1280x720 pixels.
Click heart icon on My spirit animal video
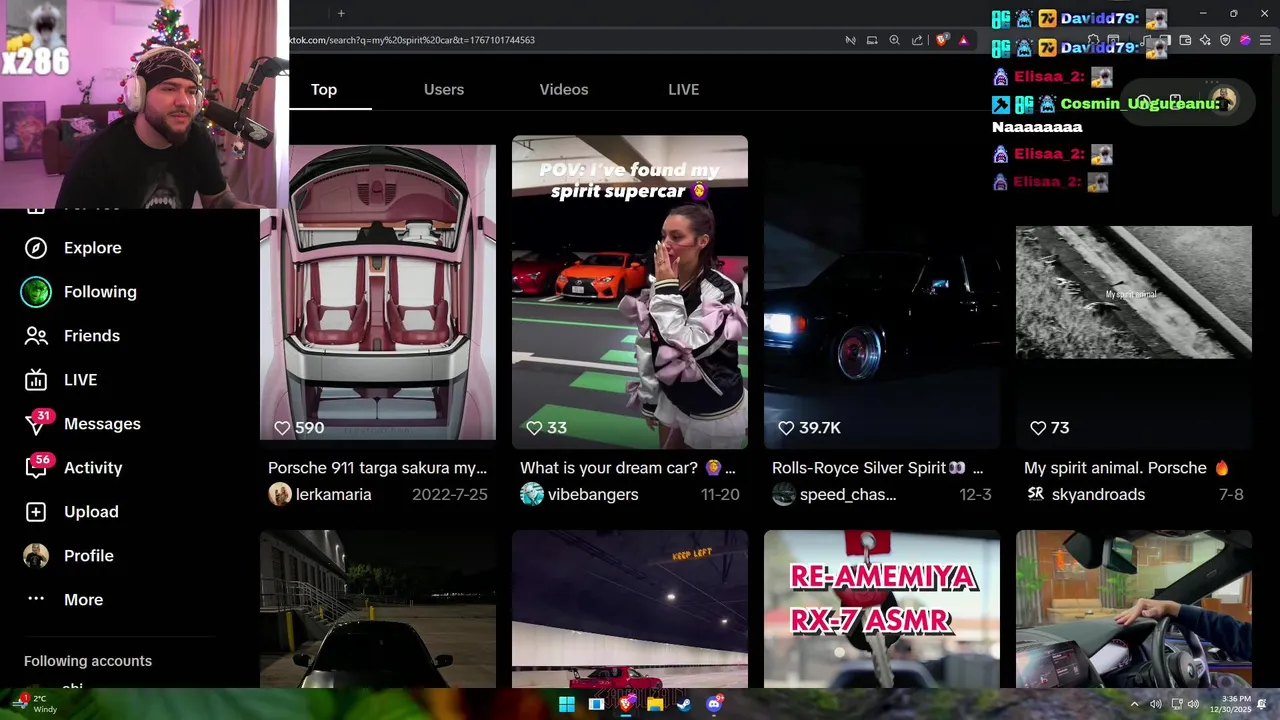pyautogui.click(x=1038, y=428)
